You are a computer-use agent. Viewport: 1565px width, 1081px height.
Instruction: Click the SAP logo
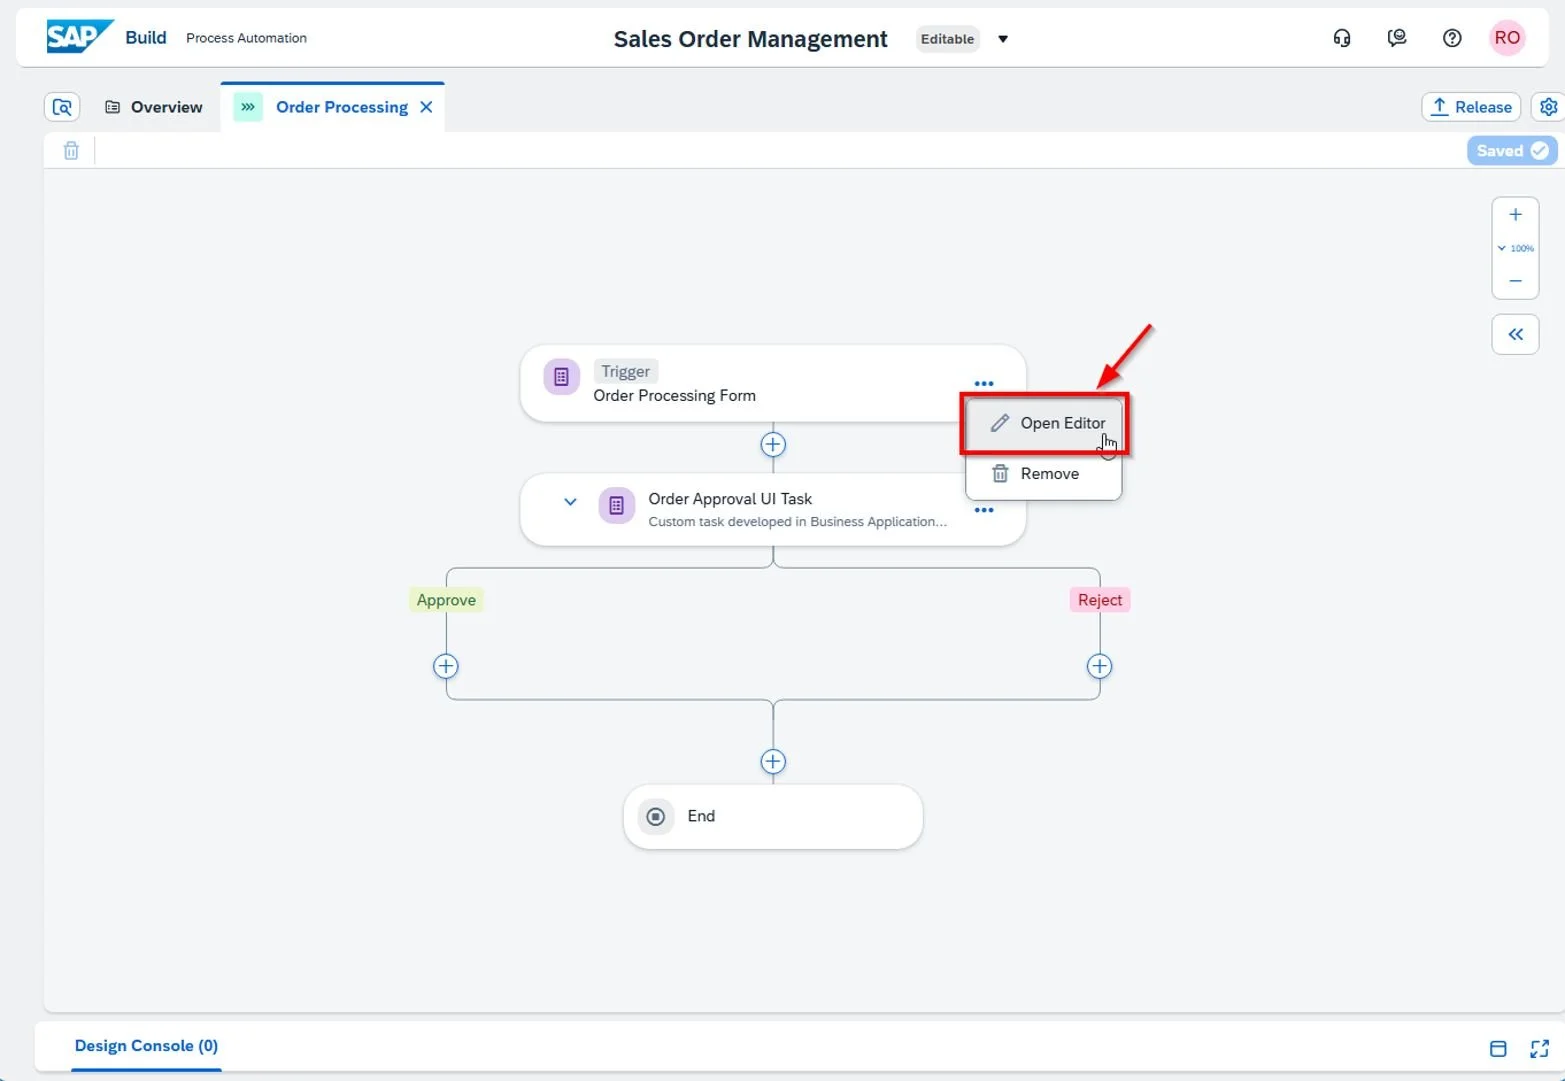79,37
